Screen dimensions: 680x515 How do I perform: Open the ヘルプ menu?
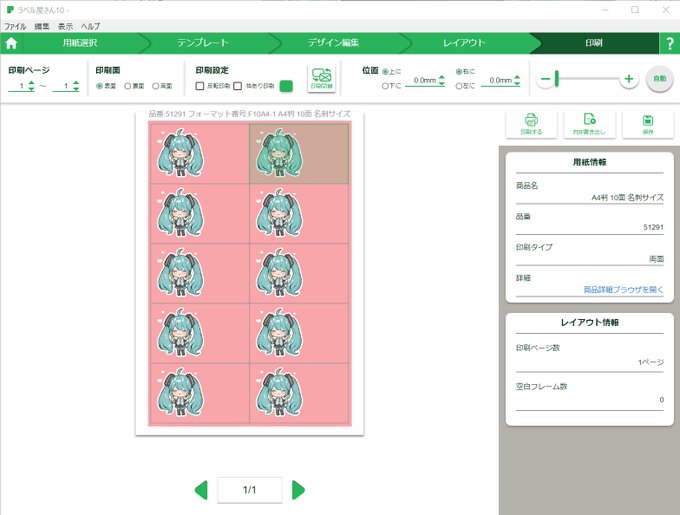click(90, 26)
